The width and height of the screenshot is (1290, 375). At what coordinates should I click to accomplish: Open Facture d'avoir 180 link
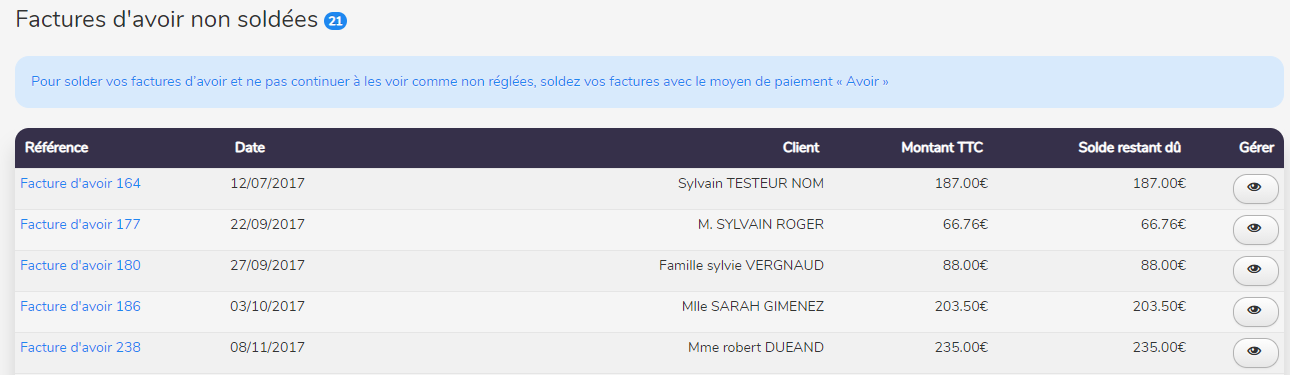click(x=80, y=265)
